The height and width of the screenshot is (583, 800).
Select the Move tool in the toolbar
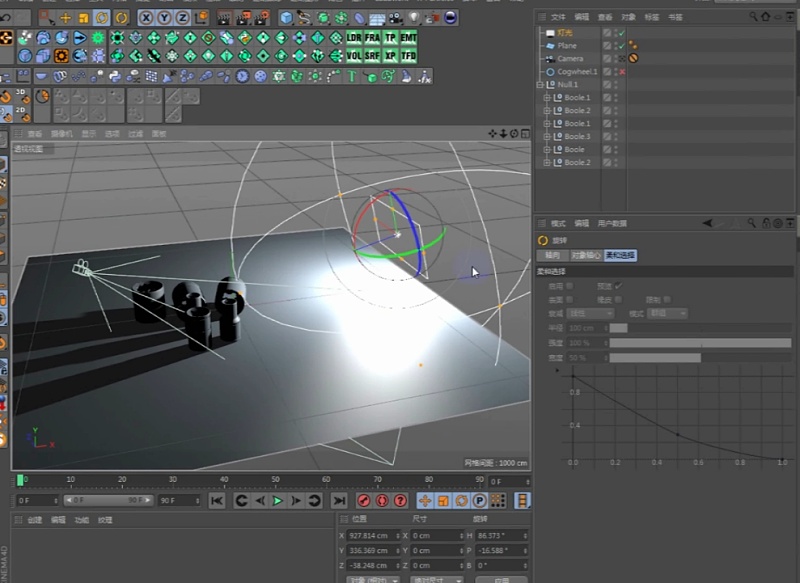tap(66, 17)
